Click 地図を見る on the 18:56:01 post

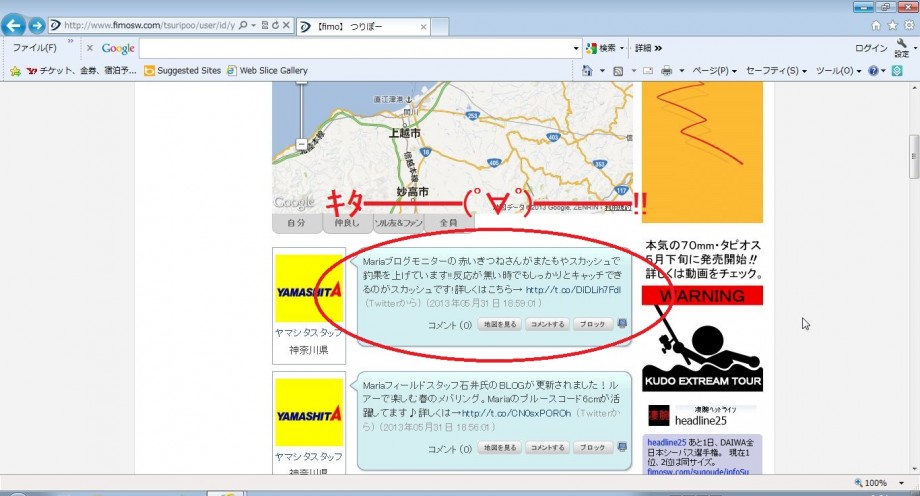click(500, 448)
